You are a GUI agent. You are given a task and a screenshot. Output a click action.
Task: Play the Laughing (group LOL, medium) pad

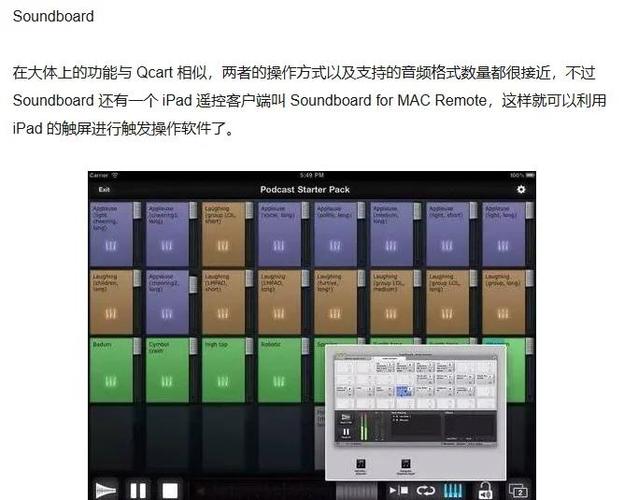[392, 302]
